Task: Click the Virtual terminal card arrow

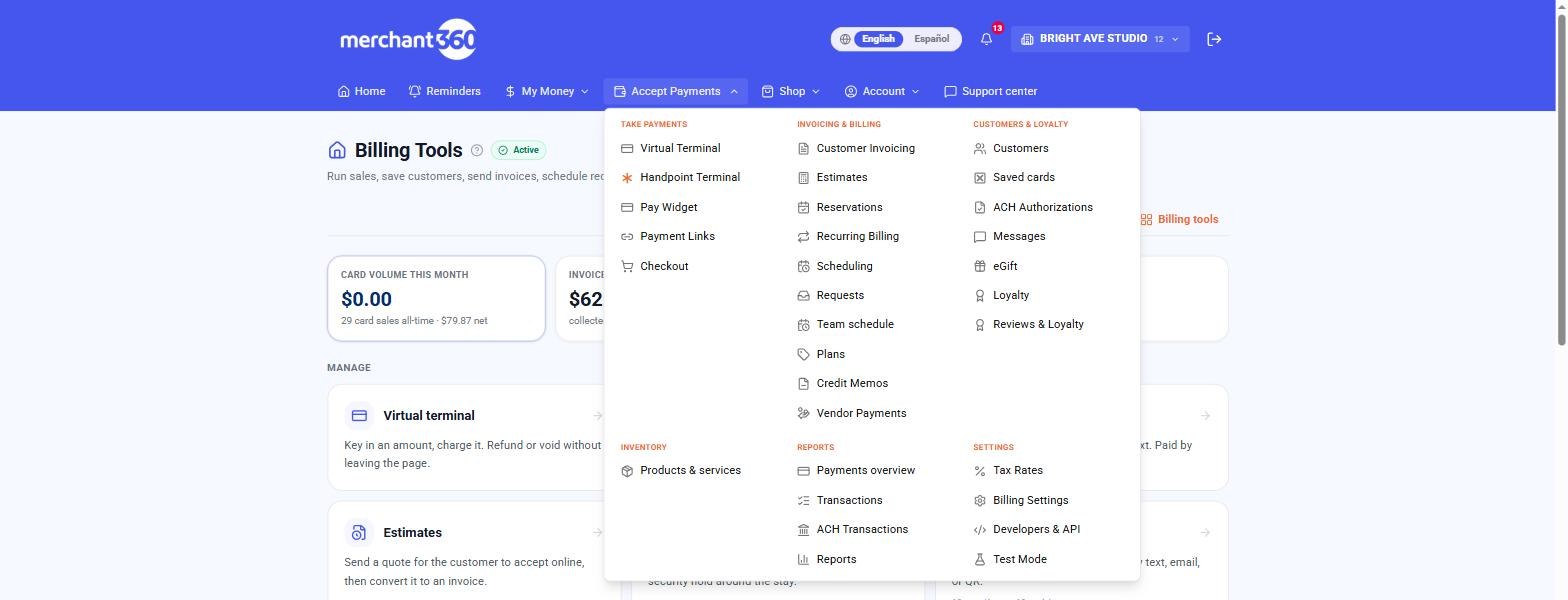Action: [597, 416]
